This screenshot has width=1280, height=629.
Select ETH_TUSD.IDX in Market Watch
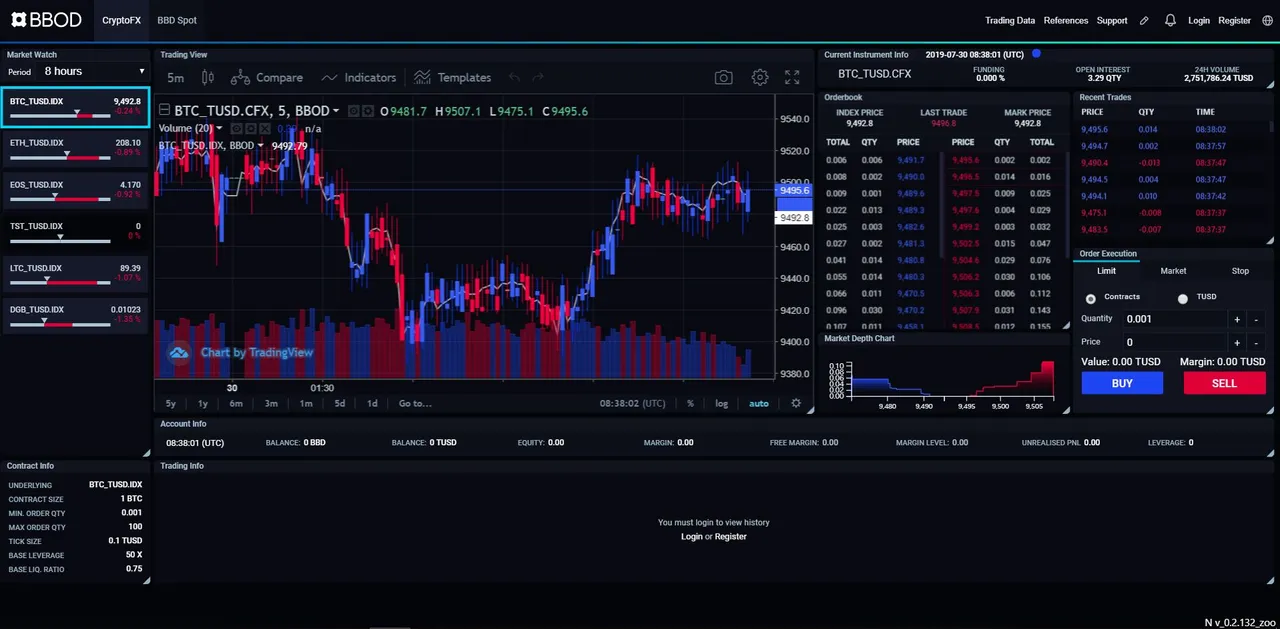(76, 148)
